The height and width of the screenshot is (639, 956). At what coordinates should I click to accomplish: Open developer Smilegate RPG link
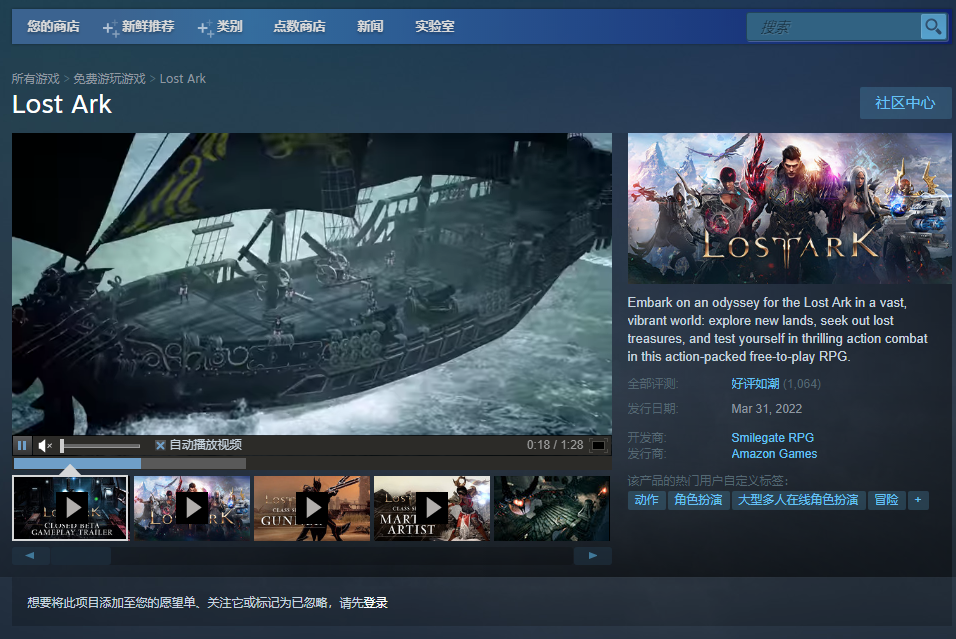772,437
